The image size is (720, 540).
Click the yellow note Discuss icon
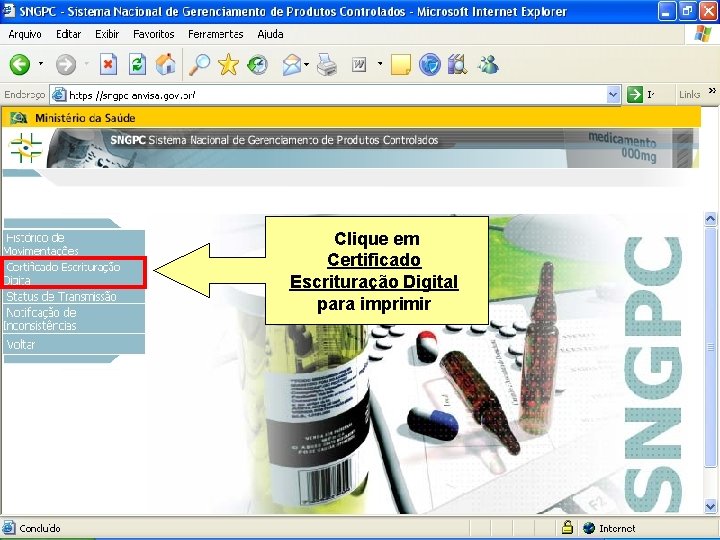(x=401, y=65)
